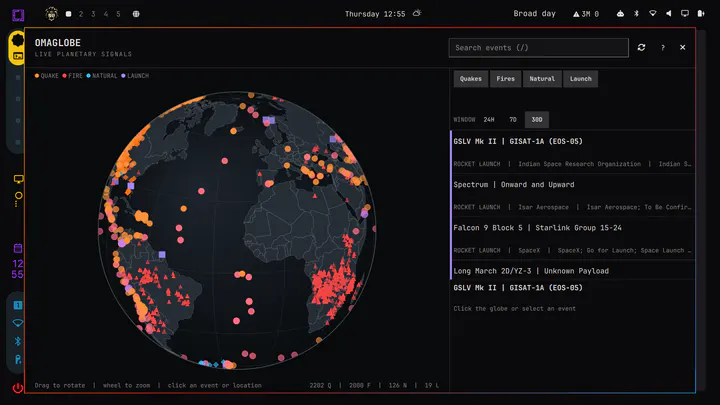Click the GSLV Mk II detail heading

pos(518,288)
